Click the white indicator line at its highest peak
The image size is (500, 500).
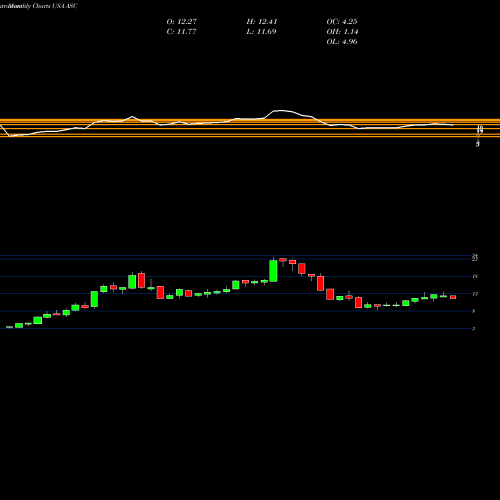280,110
